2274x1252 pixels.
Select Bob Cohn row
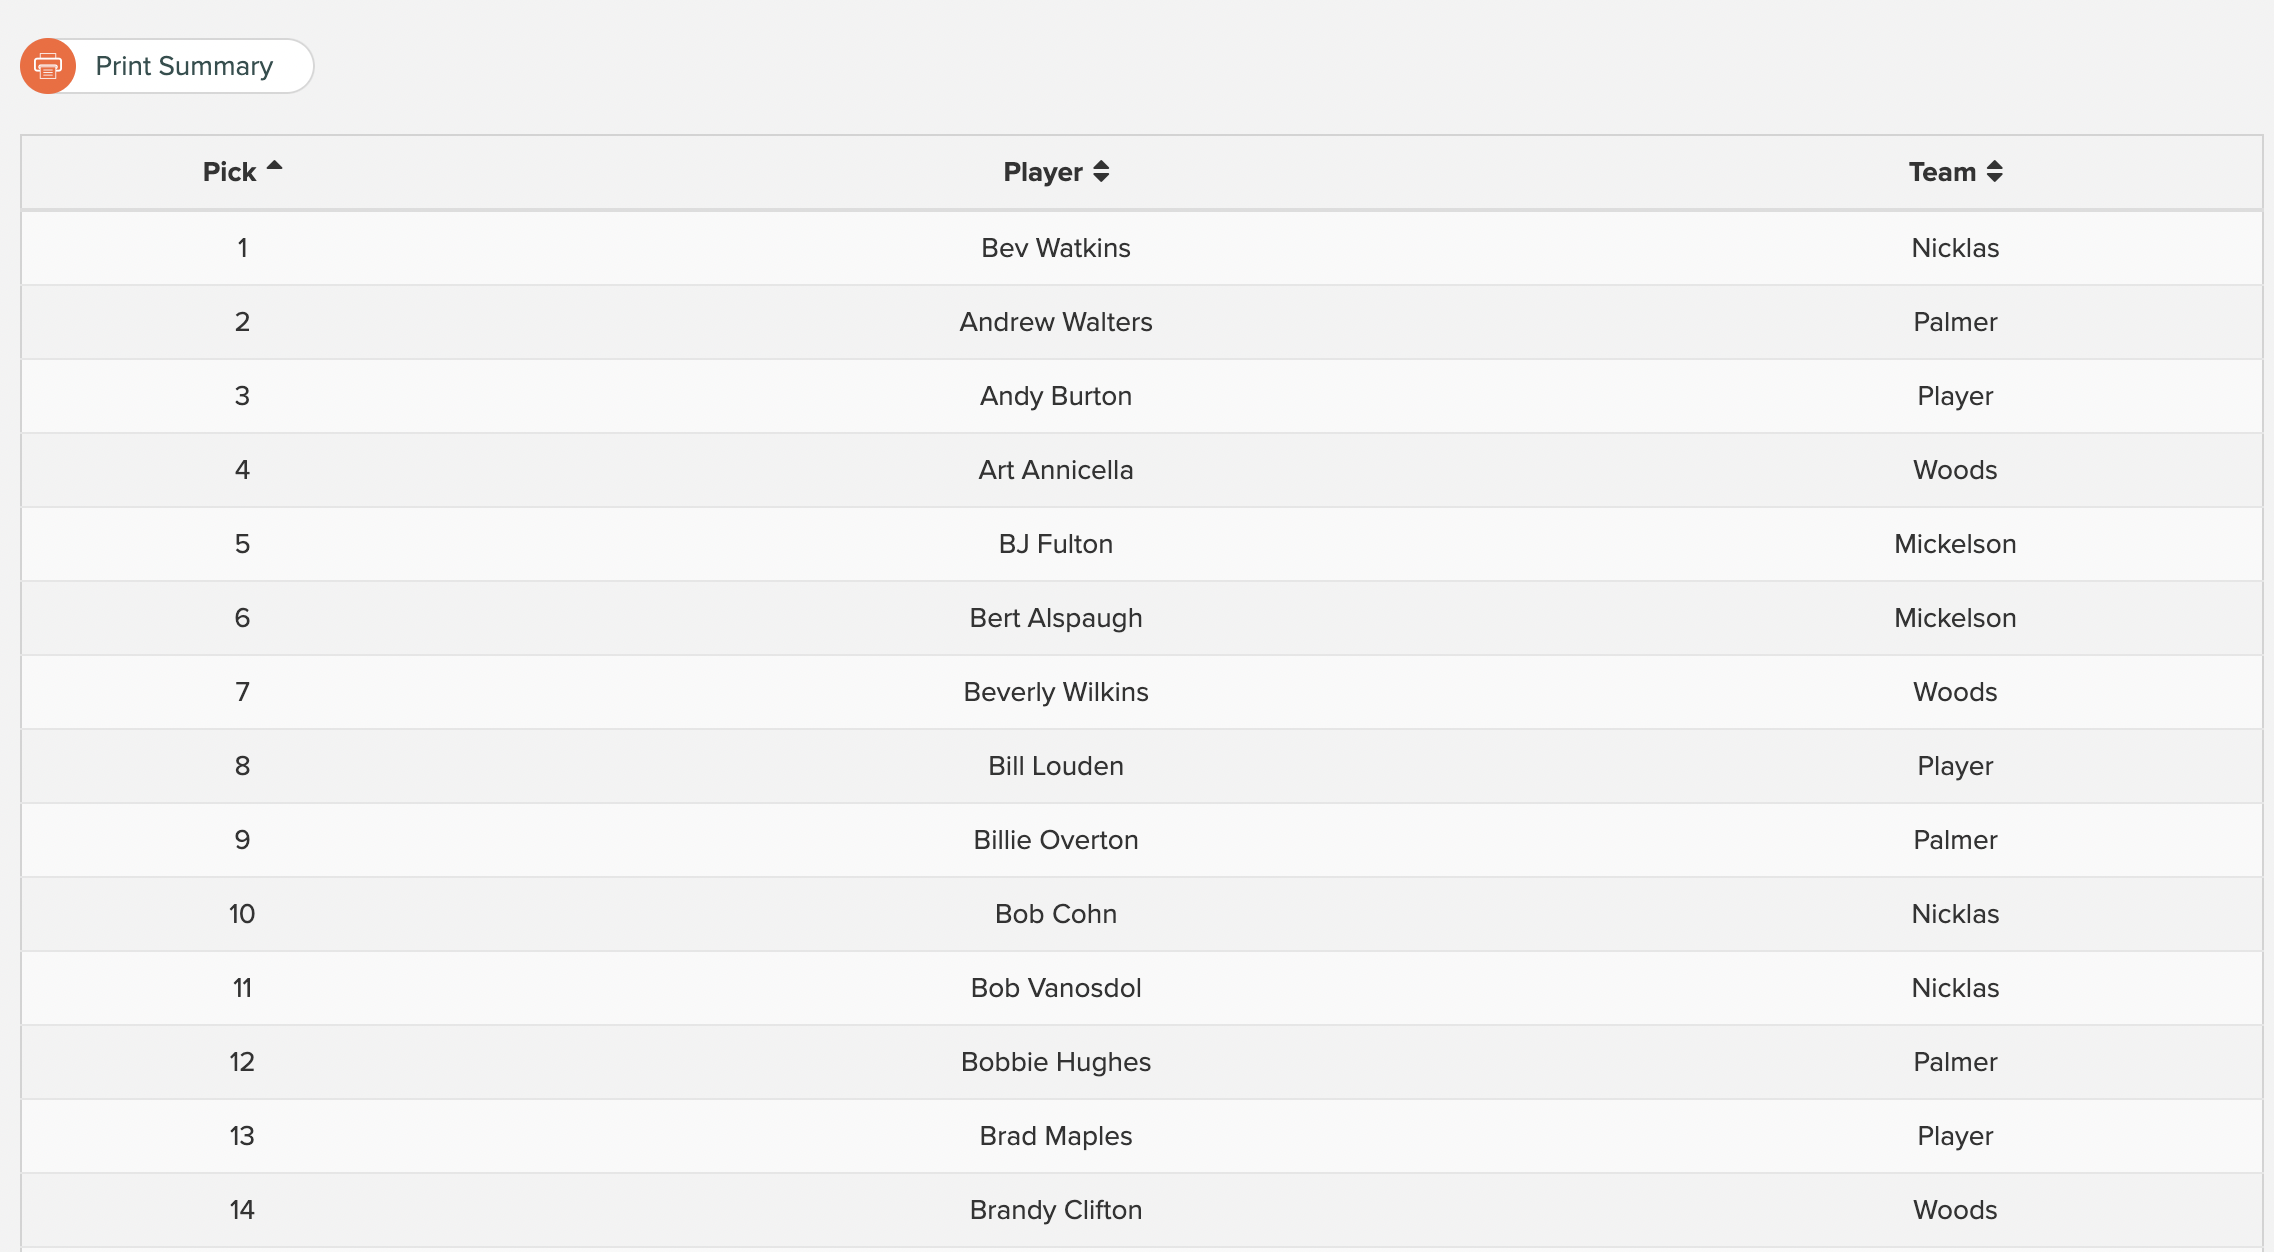pos(1142,914)
